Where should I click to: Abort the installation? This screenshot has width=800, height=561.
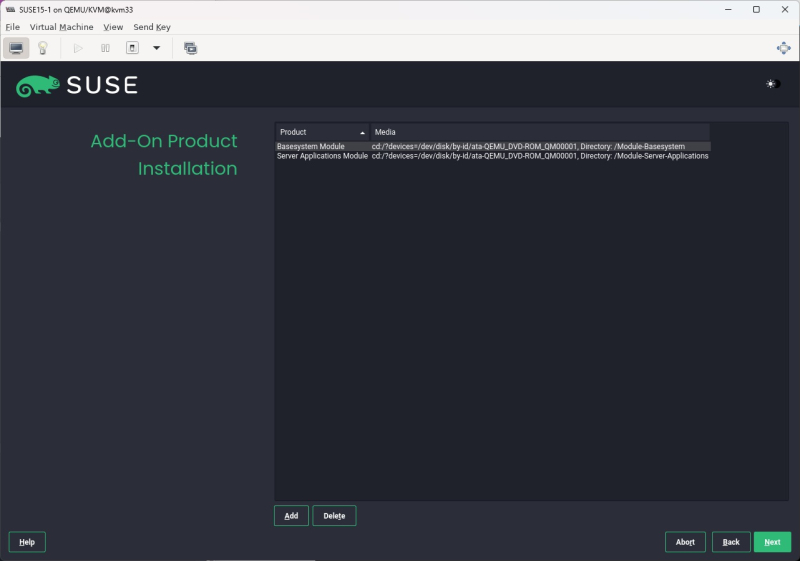tap(685, 542)
